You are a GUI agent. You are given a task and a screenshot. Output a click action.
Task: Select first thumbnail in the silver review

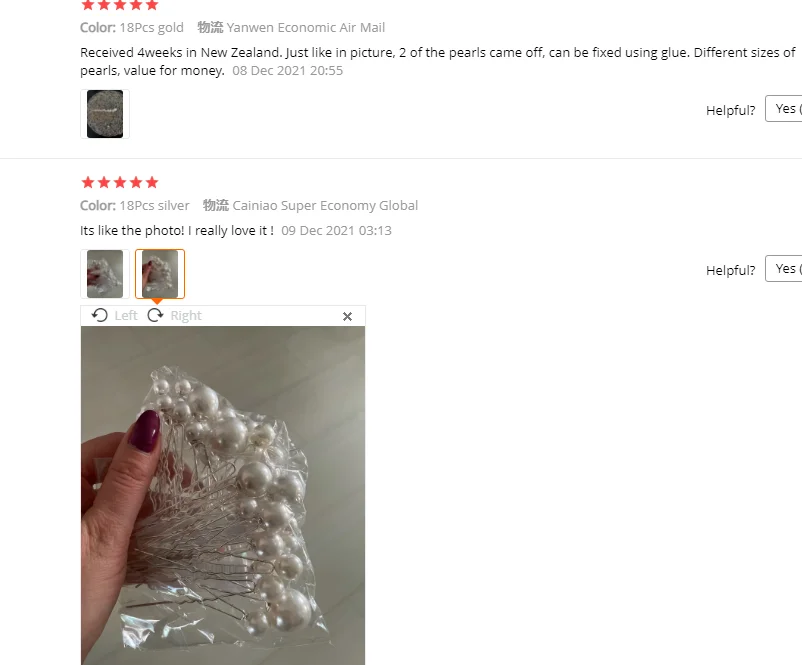(105, 274)
